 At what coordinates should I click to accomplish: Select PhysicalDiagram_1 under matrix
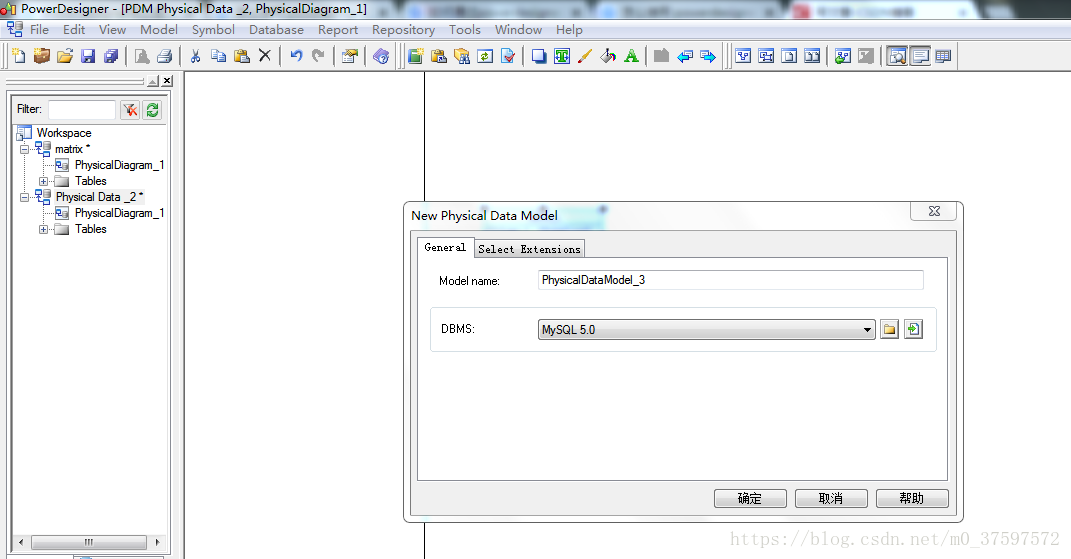[120, 165]
